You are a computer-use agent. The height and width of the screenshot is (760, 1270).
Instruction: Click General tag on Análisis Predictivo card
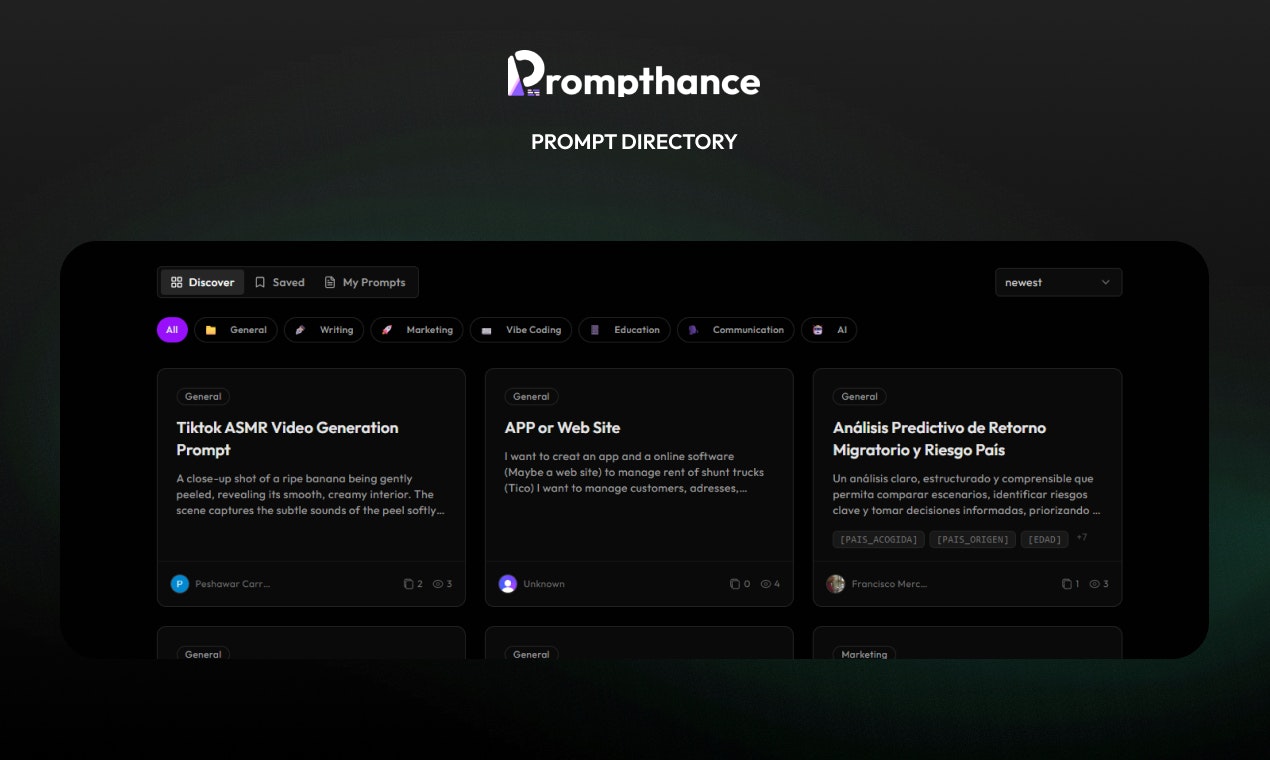click(859, 396)
